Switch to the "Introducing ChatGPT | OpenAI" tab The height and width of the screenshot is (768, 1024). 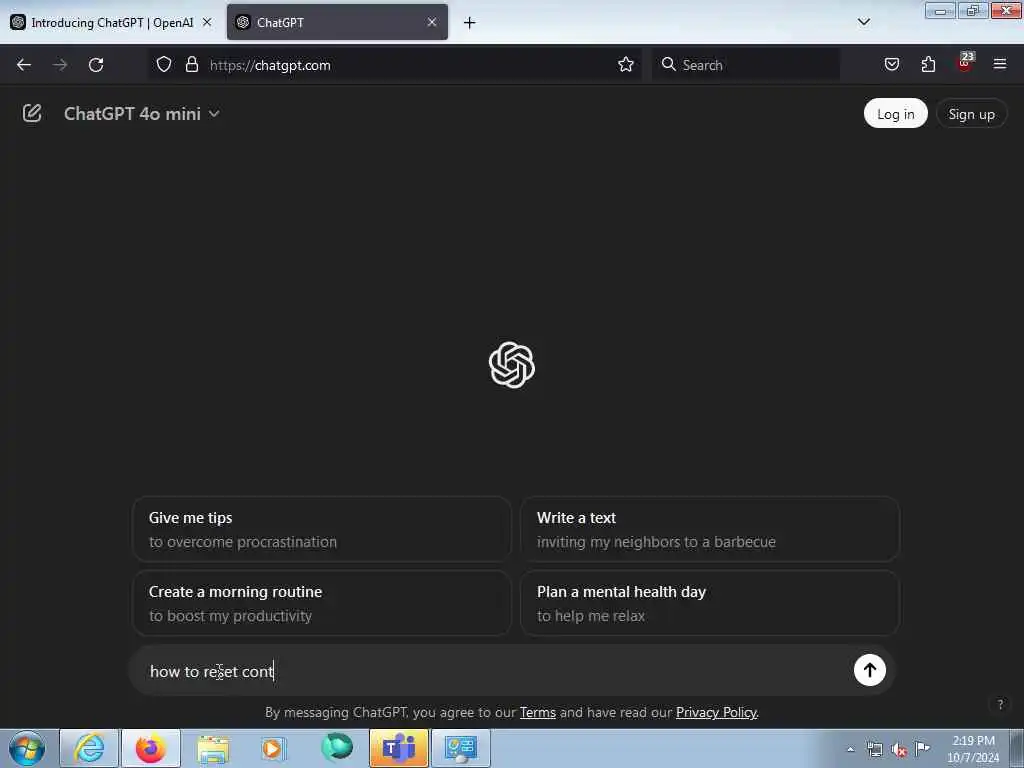(x=112, y=22)
